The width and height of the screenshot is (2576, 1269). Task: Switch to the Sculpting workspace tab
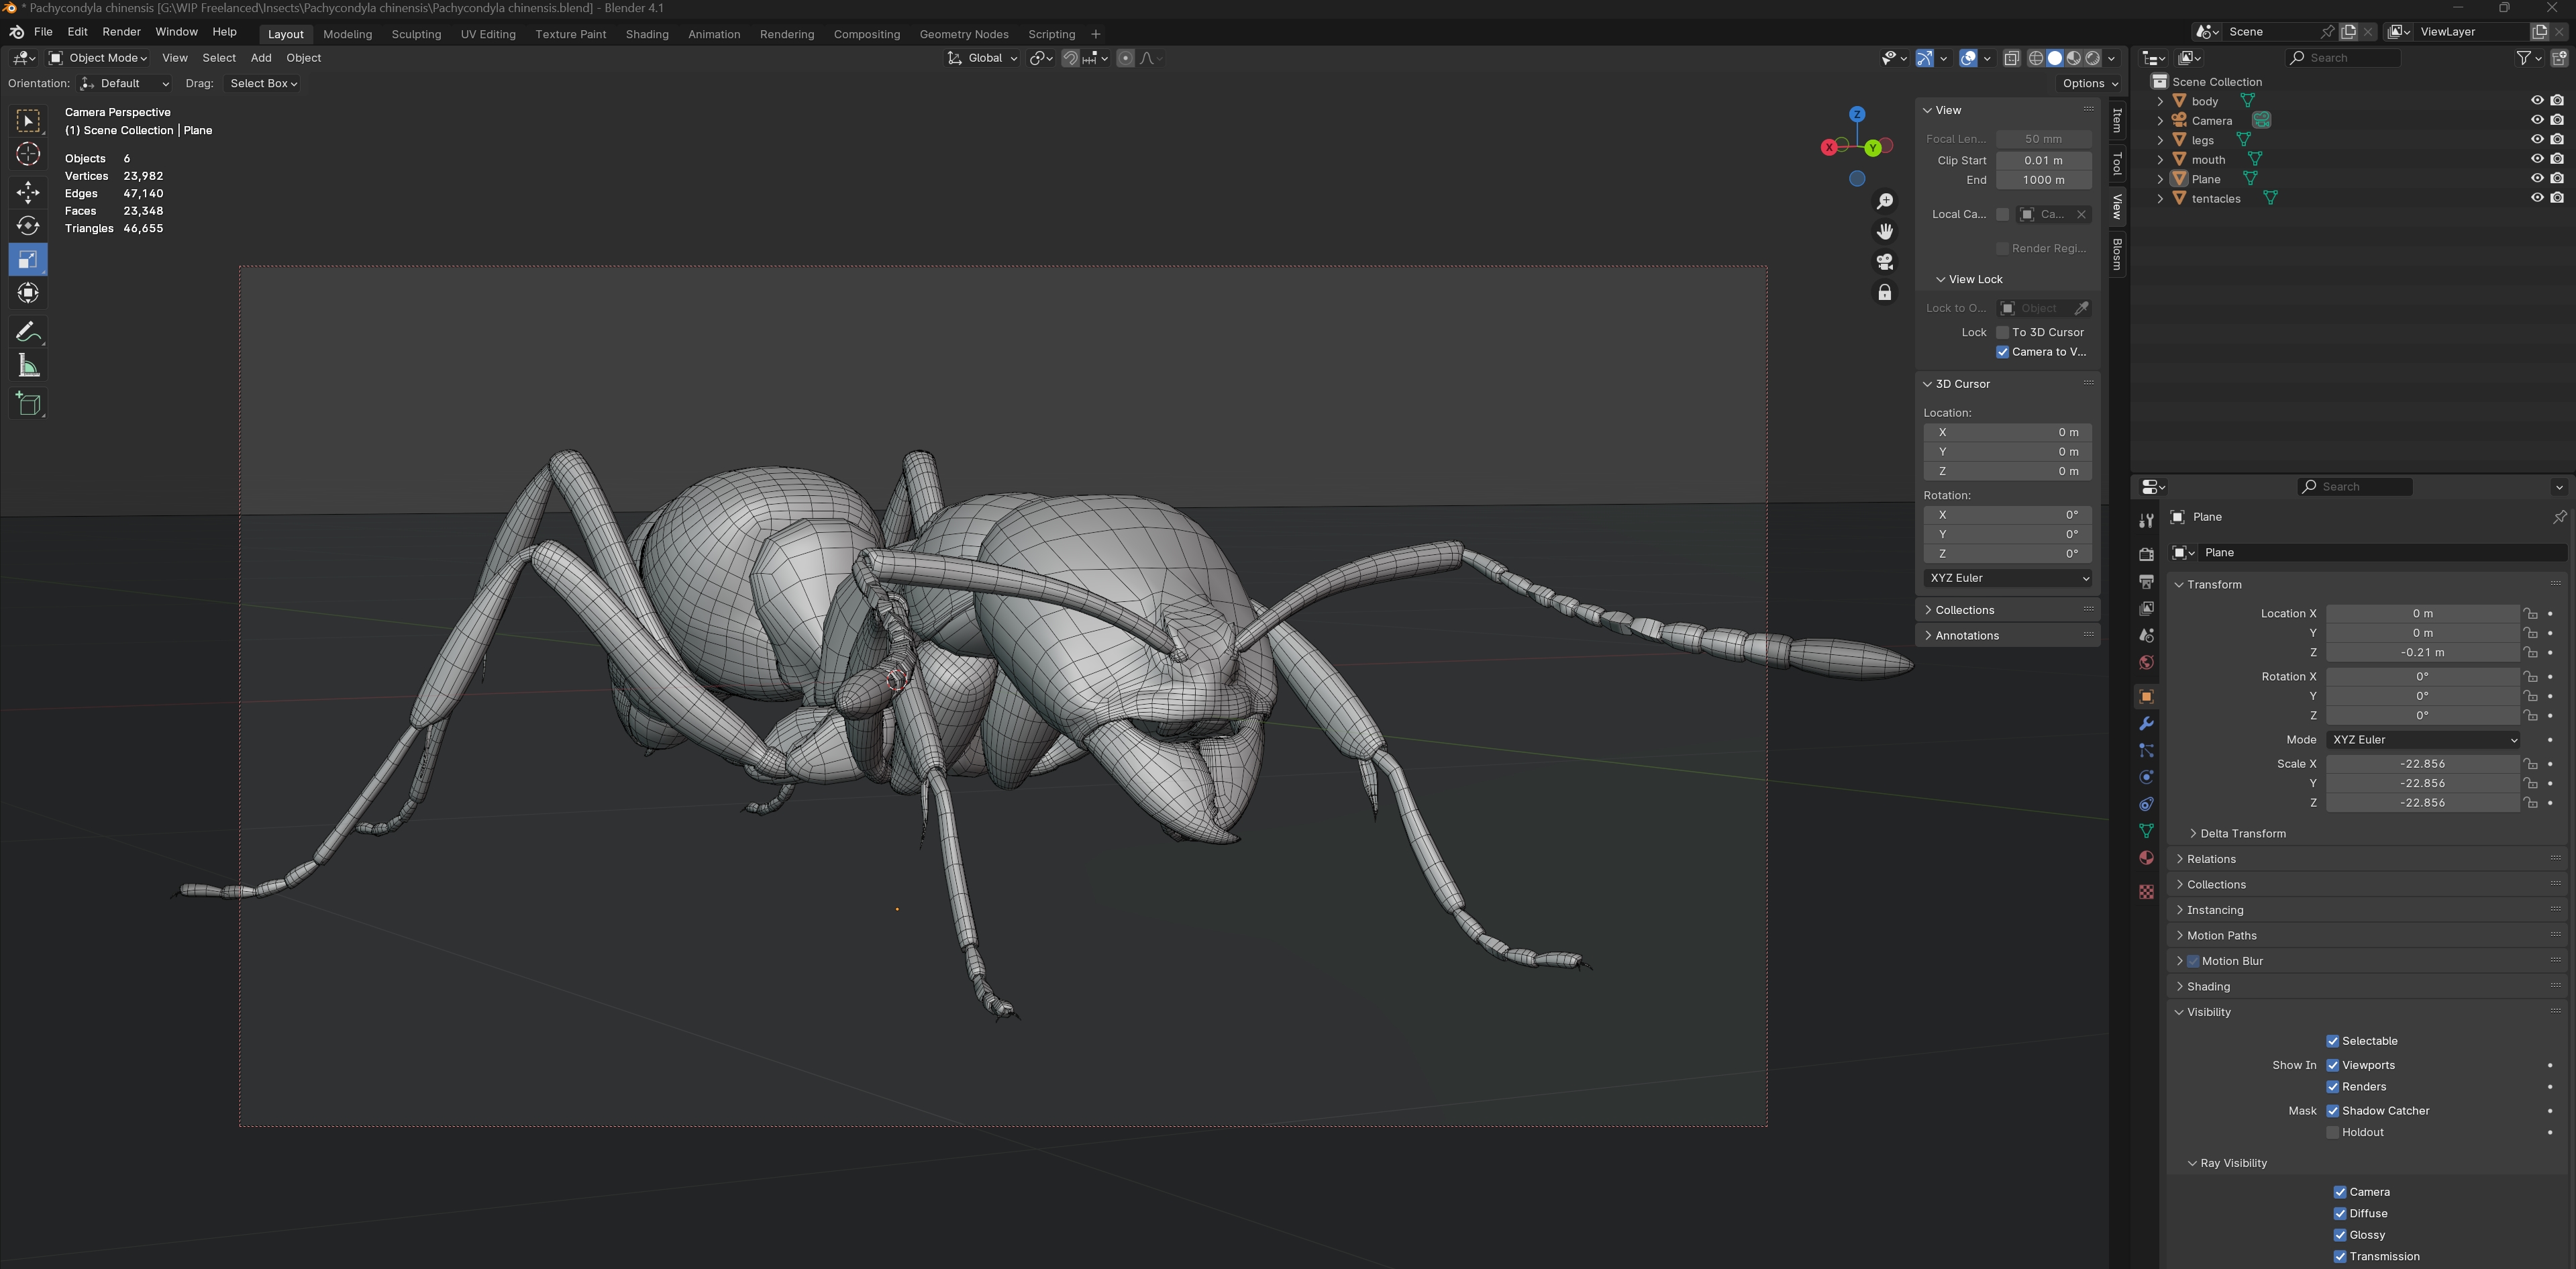coord(416,34)
